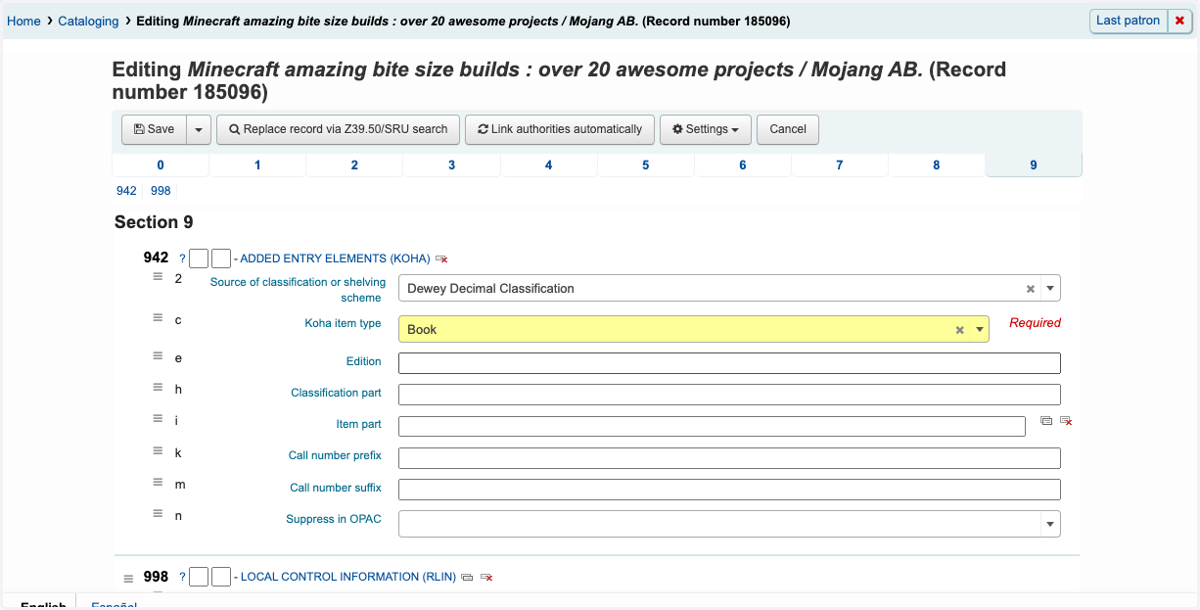Focus the Call number prefix field
Image resolution: width=1200 pixels, height=610 pixels.
[x=729, y=458]
